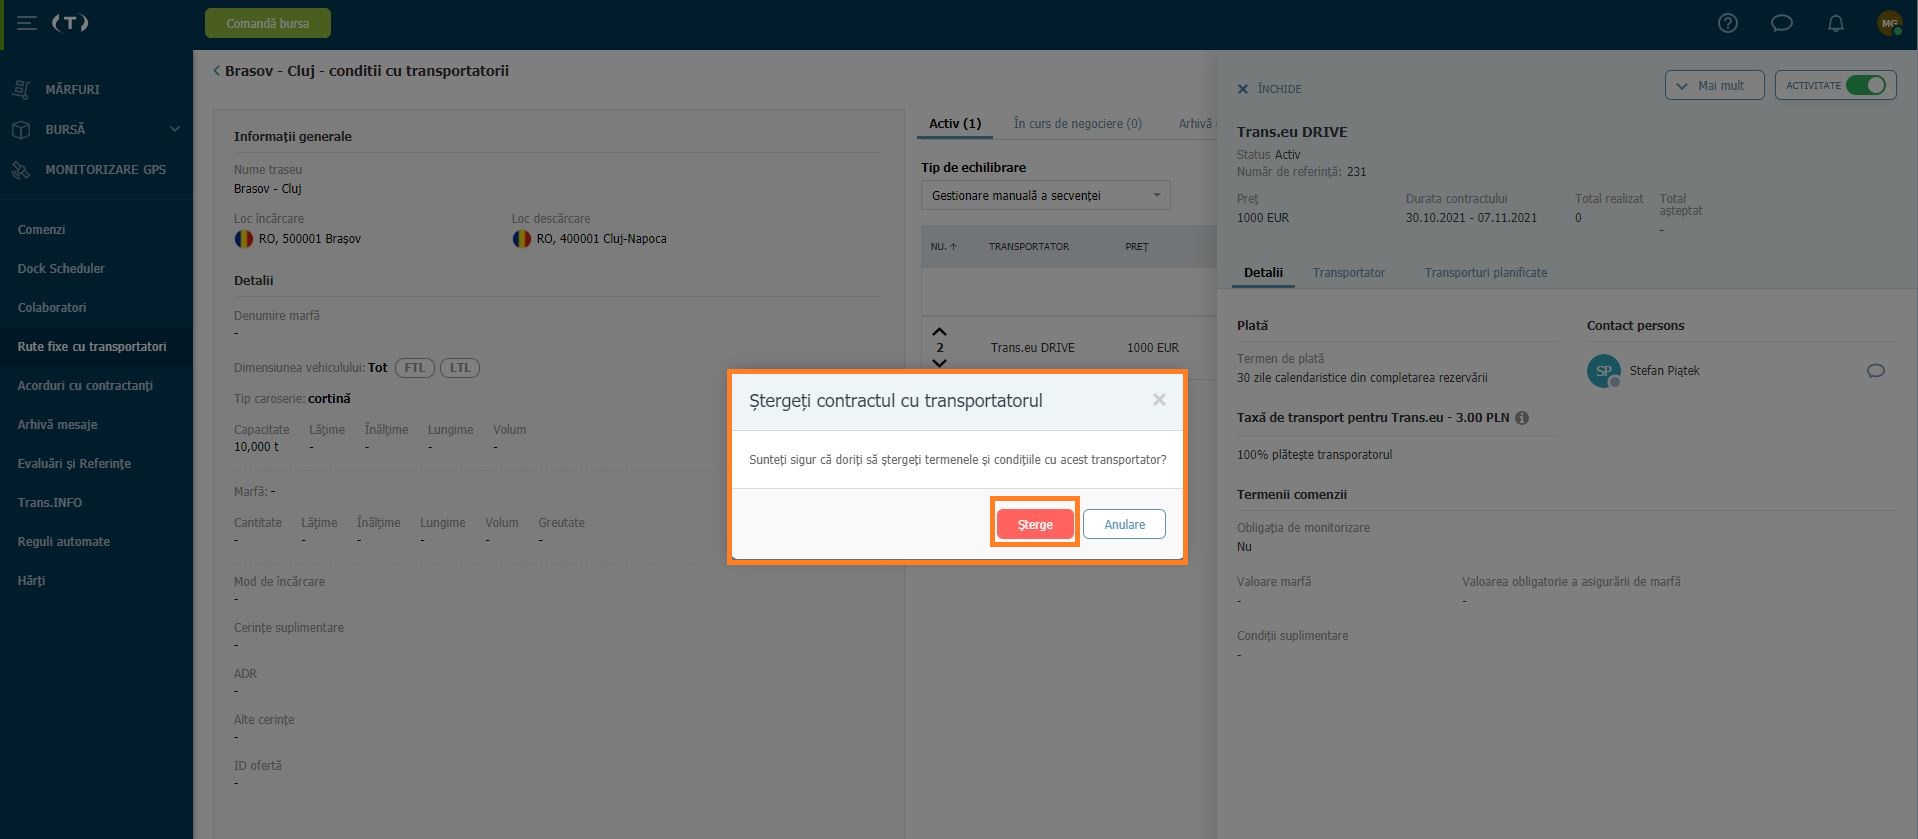The image size is (1918, 839).
Task: Move Trans.eu DRIVE row up
Action: 939,332
